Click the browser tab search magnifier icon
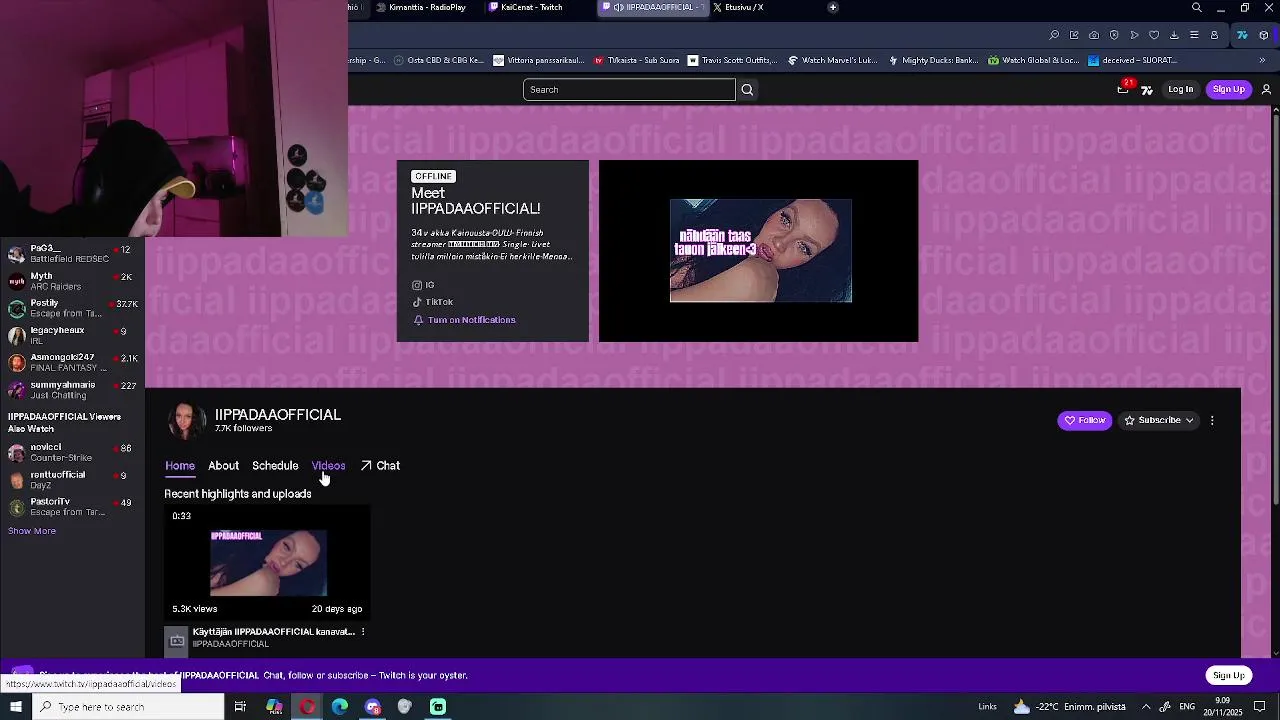 tap(1197, 8)
